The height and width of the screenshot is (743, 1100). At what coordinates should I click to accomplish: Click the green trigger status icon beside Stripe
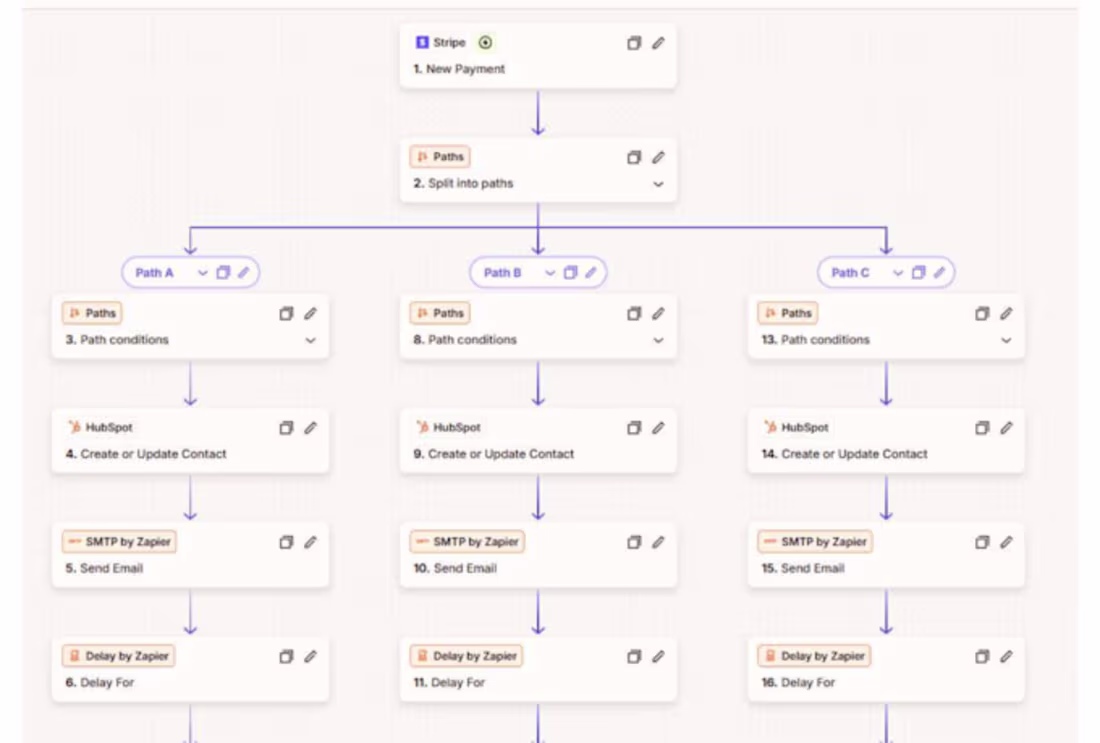tap(486, 42)
